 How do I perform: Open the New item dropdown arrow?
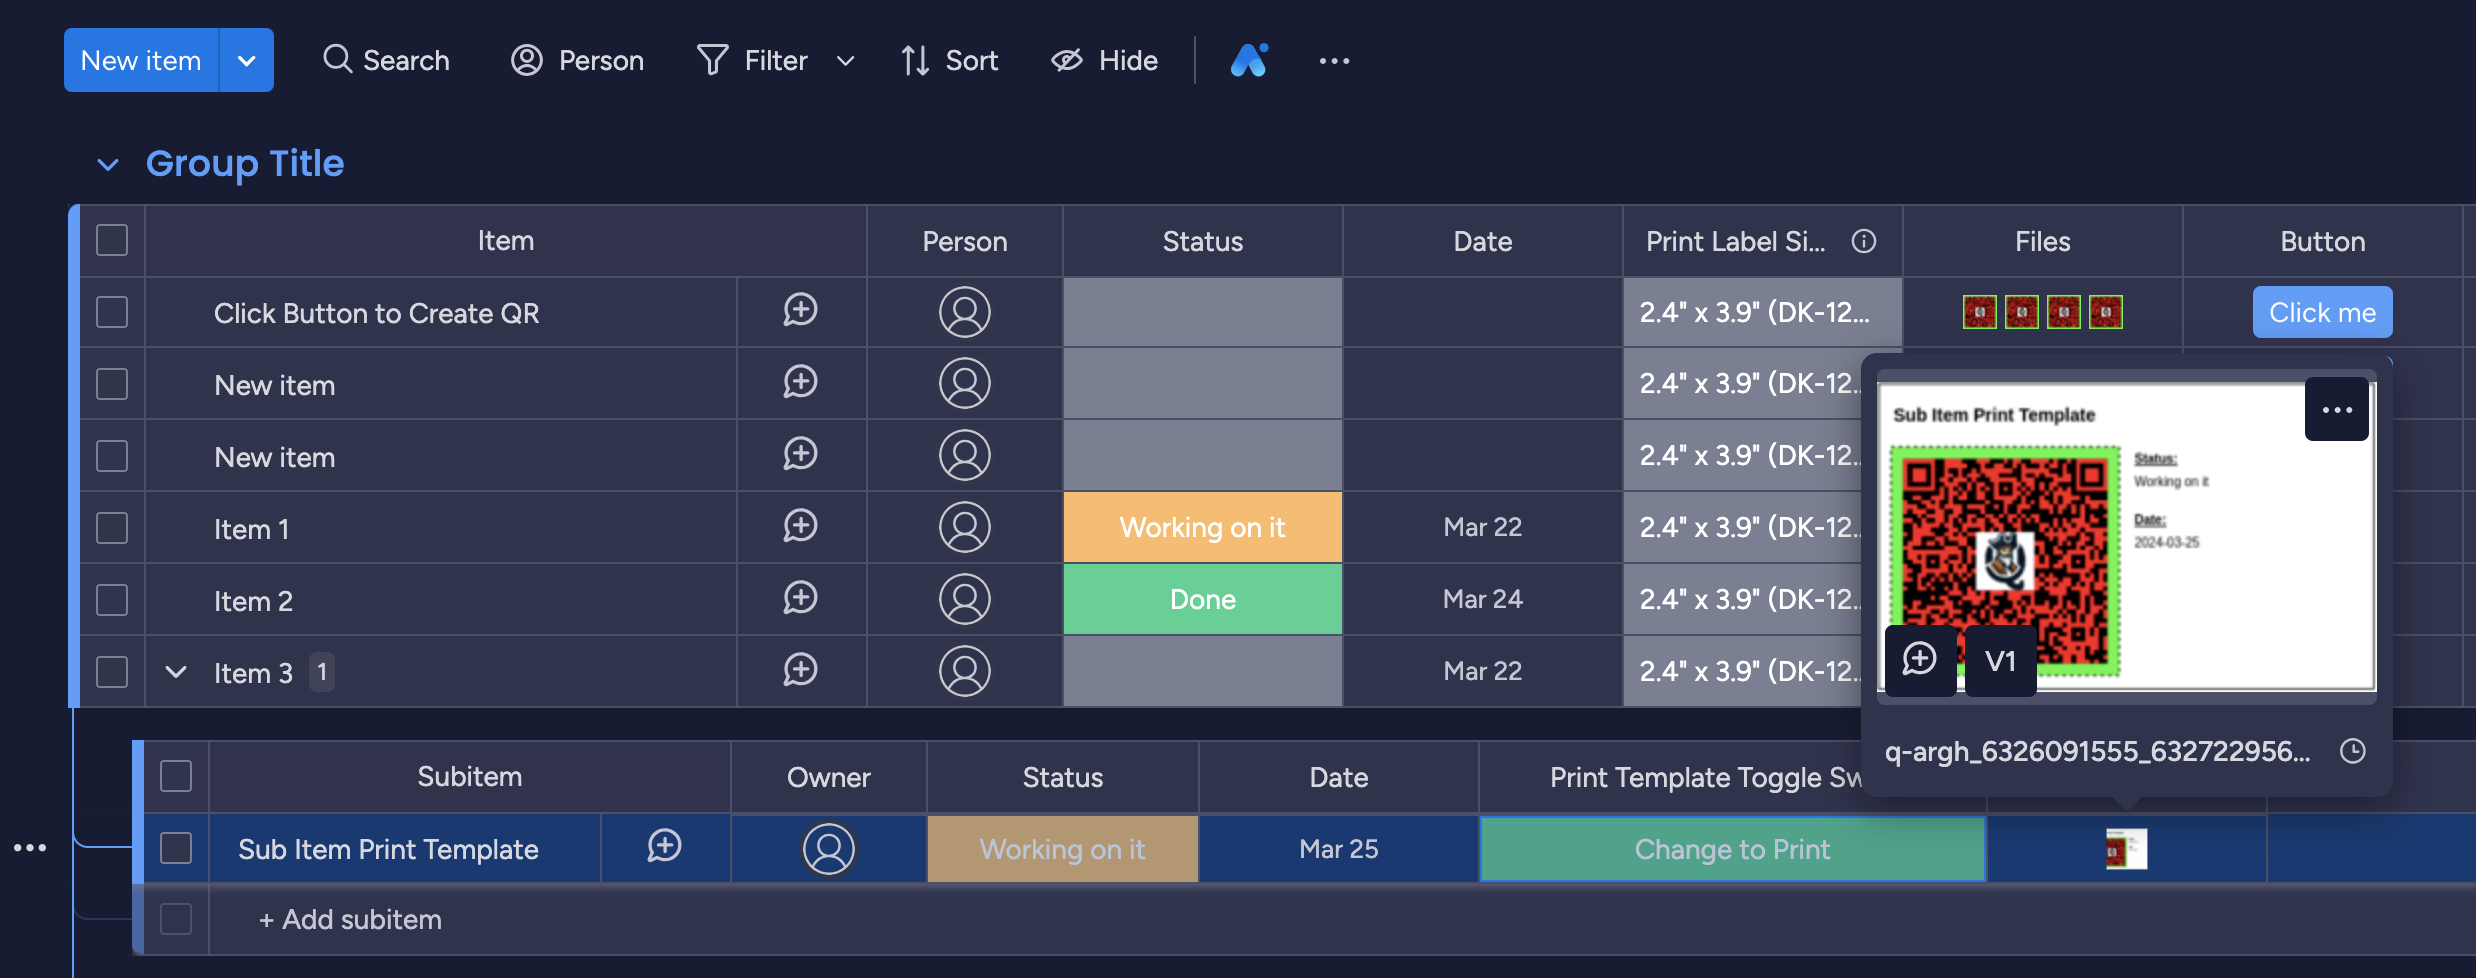tap(247, 60)
